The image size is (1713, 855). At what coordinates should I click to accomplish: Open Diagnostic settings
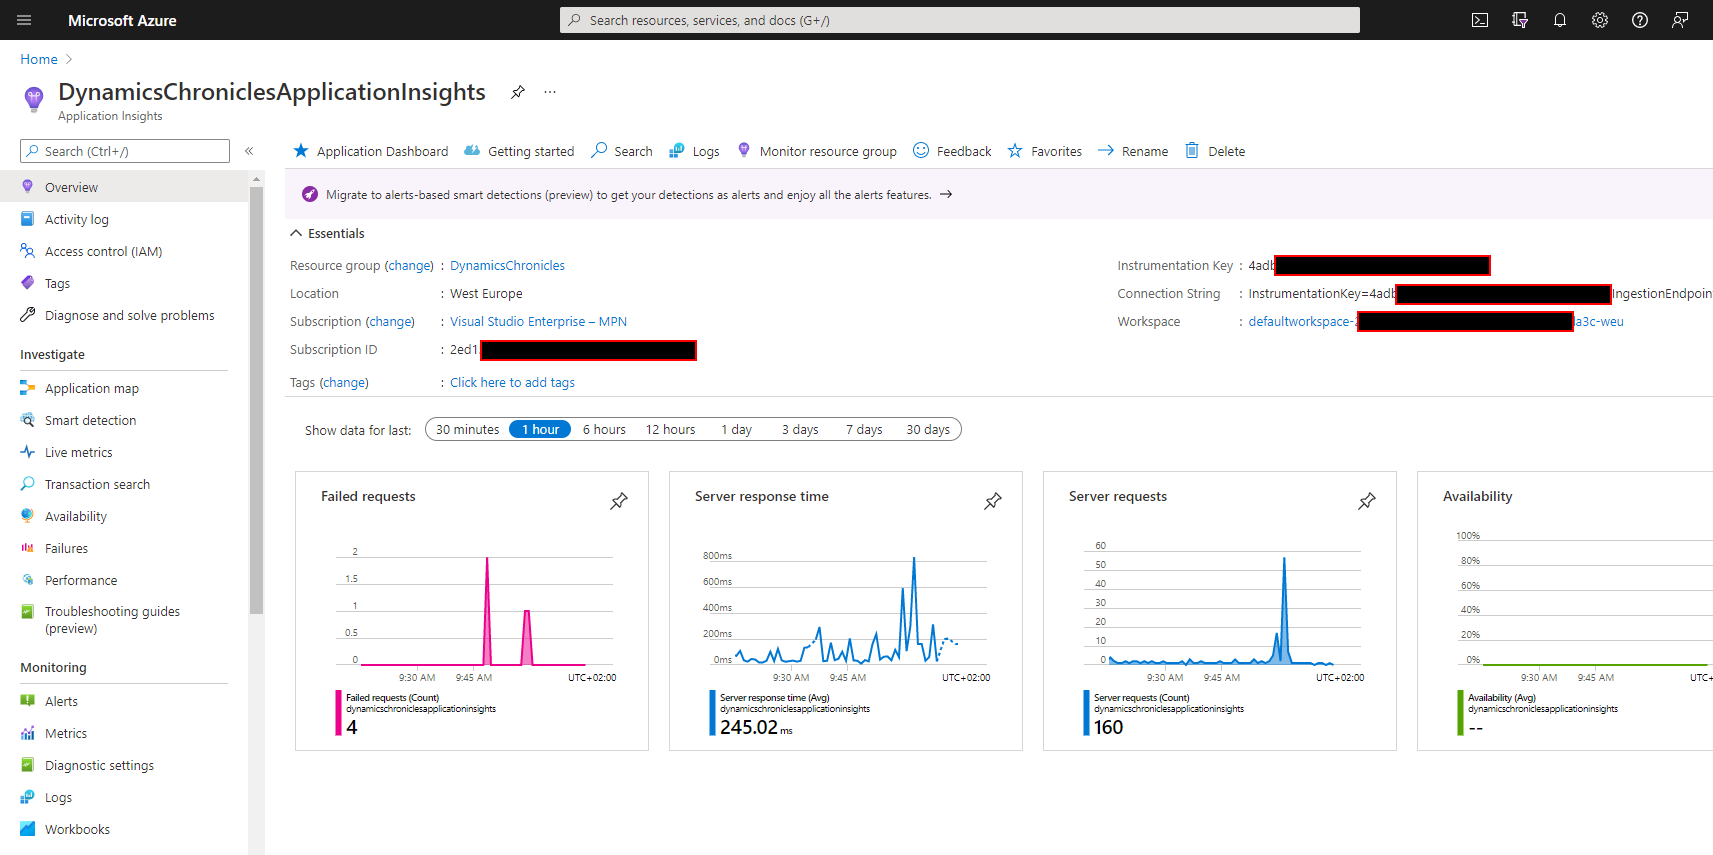(x=124, y=765)
